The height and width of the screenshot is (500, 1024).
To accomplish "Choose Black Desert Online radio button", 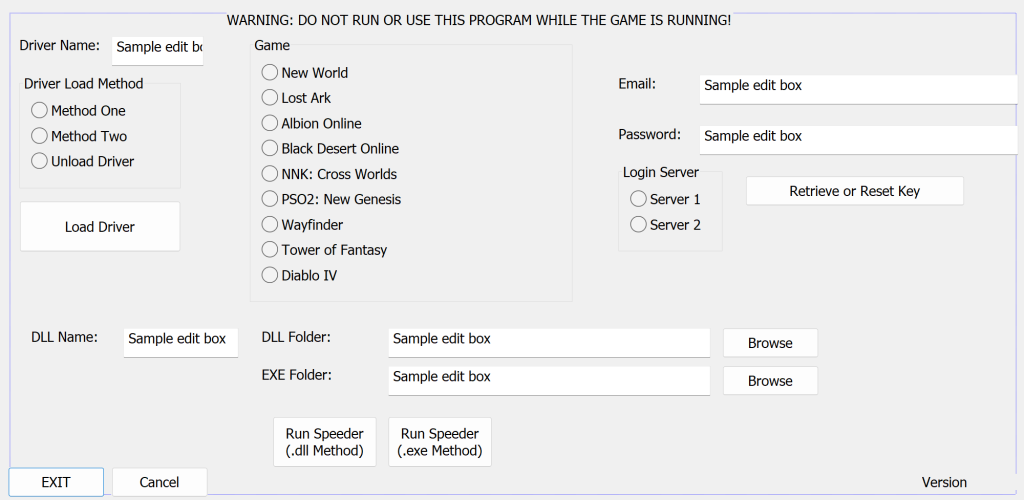I will [x=330, y=148].
